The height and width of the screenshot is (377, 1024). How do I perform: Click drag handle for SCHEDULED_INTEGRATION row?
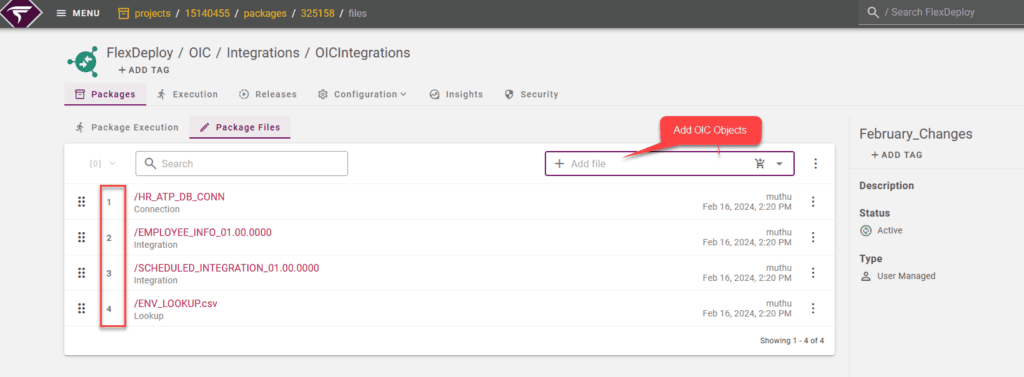pos(82,272)
